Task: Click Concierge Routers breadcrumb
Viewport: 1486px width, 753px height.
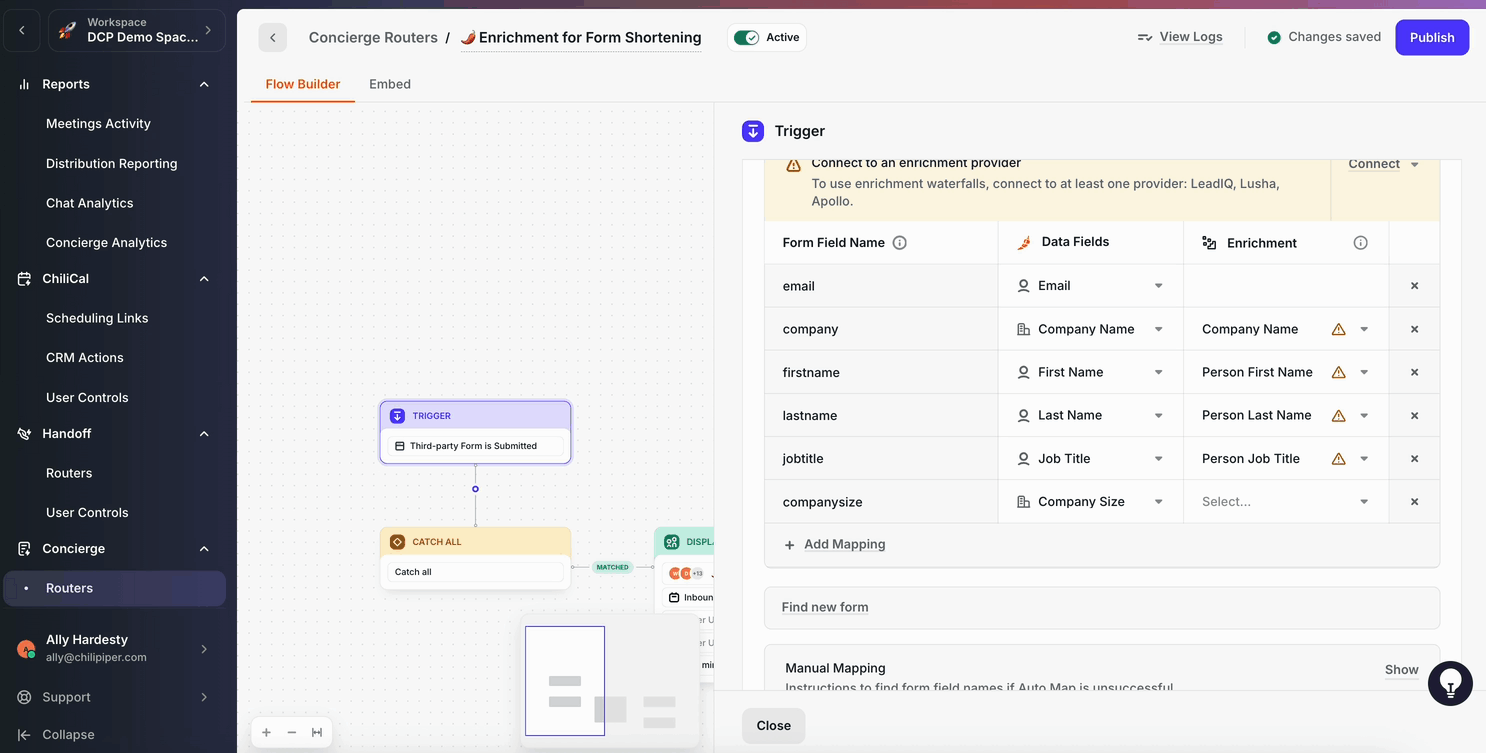Action: click(373, 37)
